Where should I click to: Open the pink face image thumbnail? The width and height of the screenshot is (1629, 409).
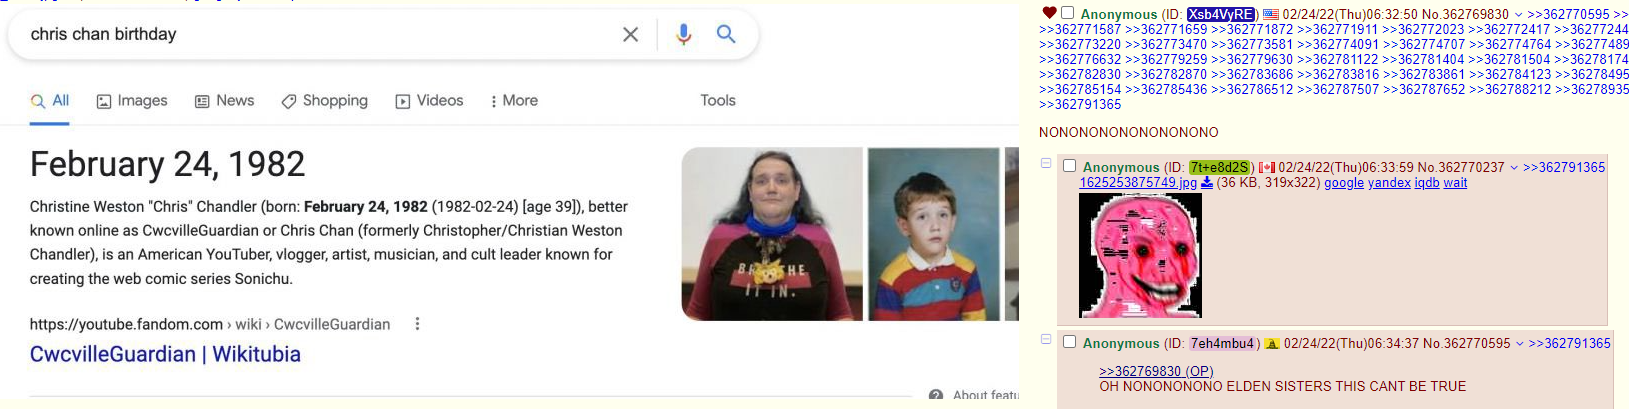click(x=1140, y=255)
